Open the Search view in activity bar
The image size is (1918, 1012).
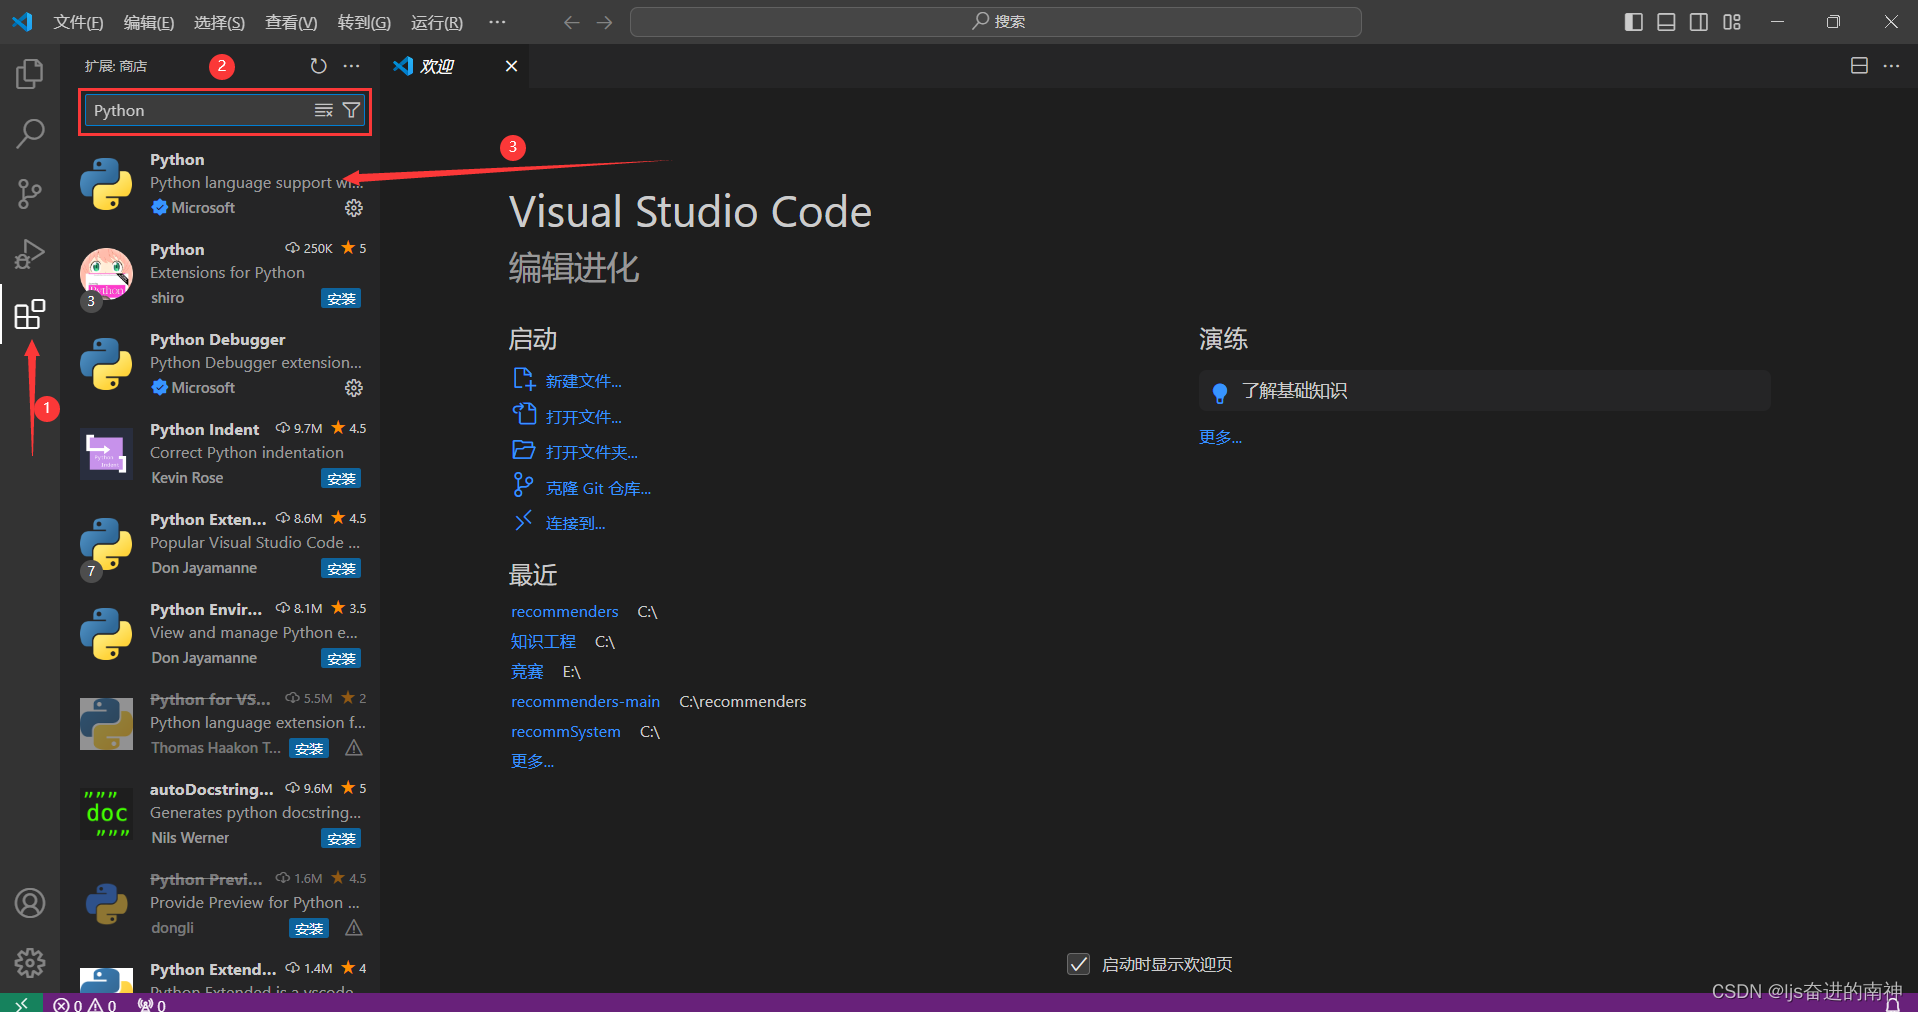[30, 133]
